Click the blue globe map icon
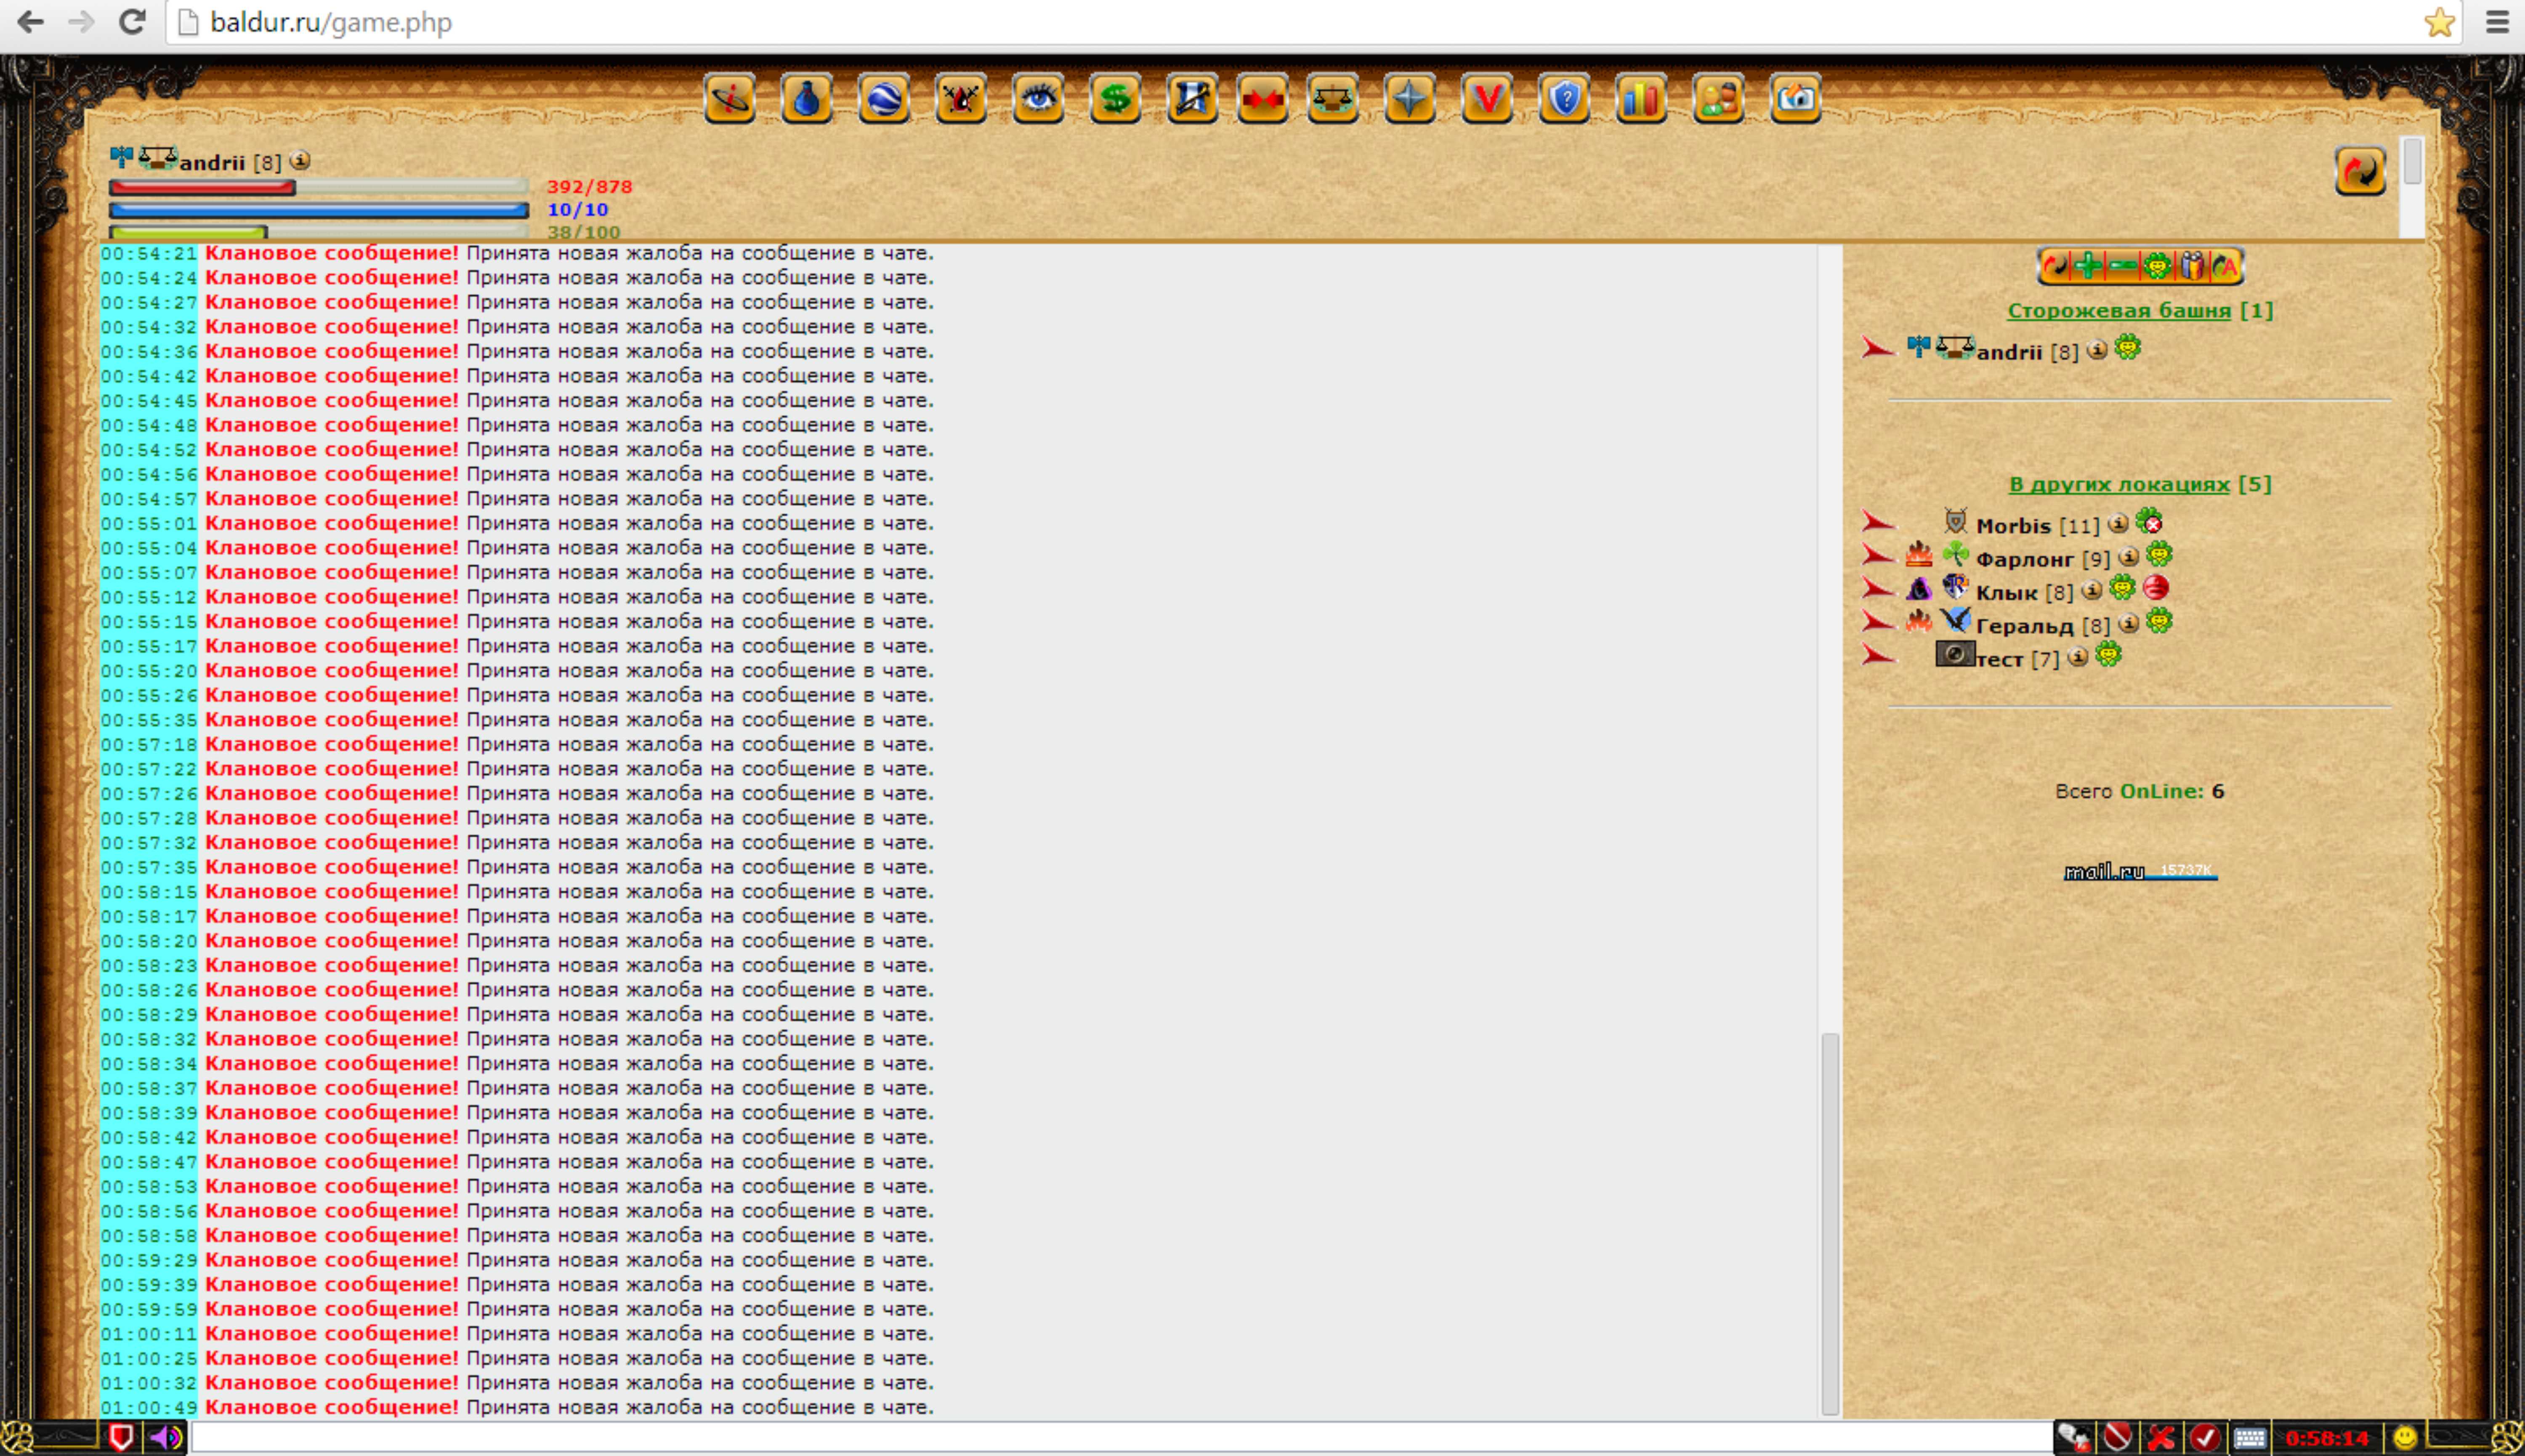2525x1456 pixels. point(884,98)
